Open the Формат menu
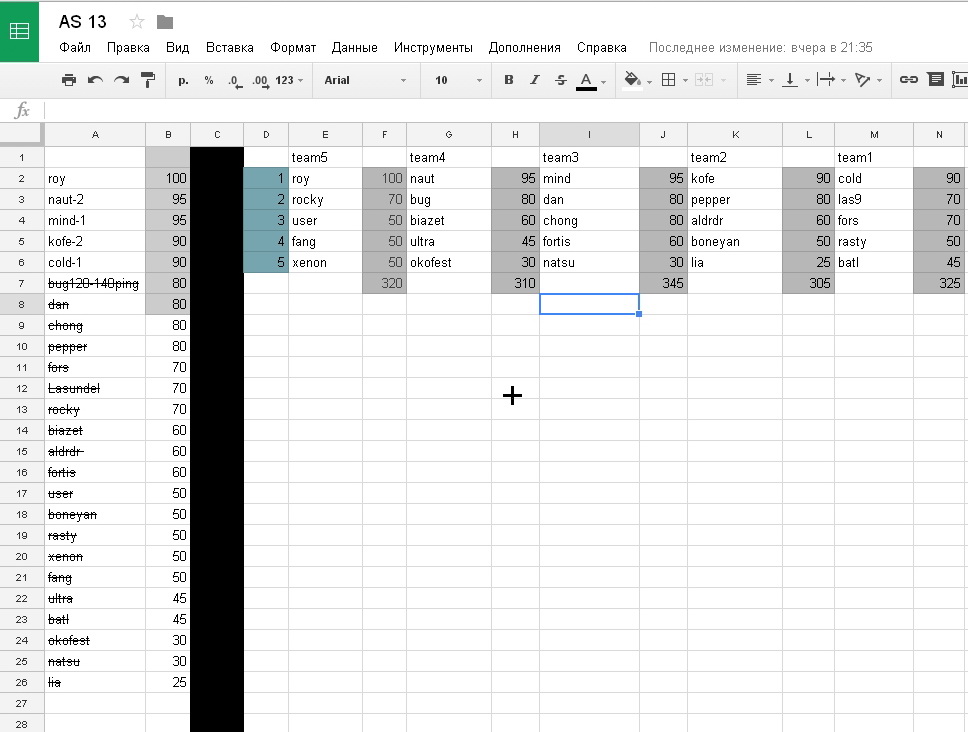This screenshot has width=968, height=732. point(293,48)
